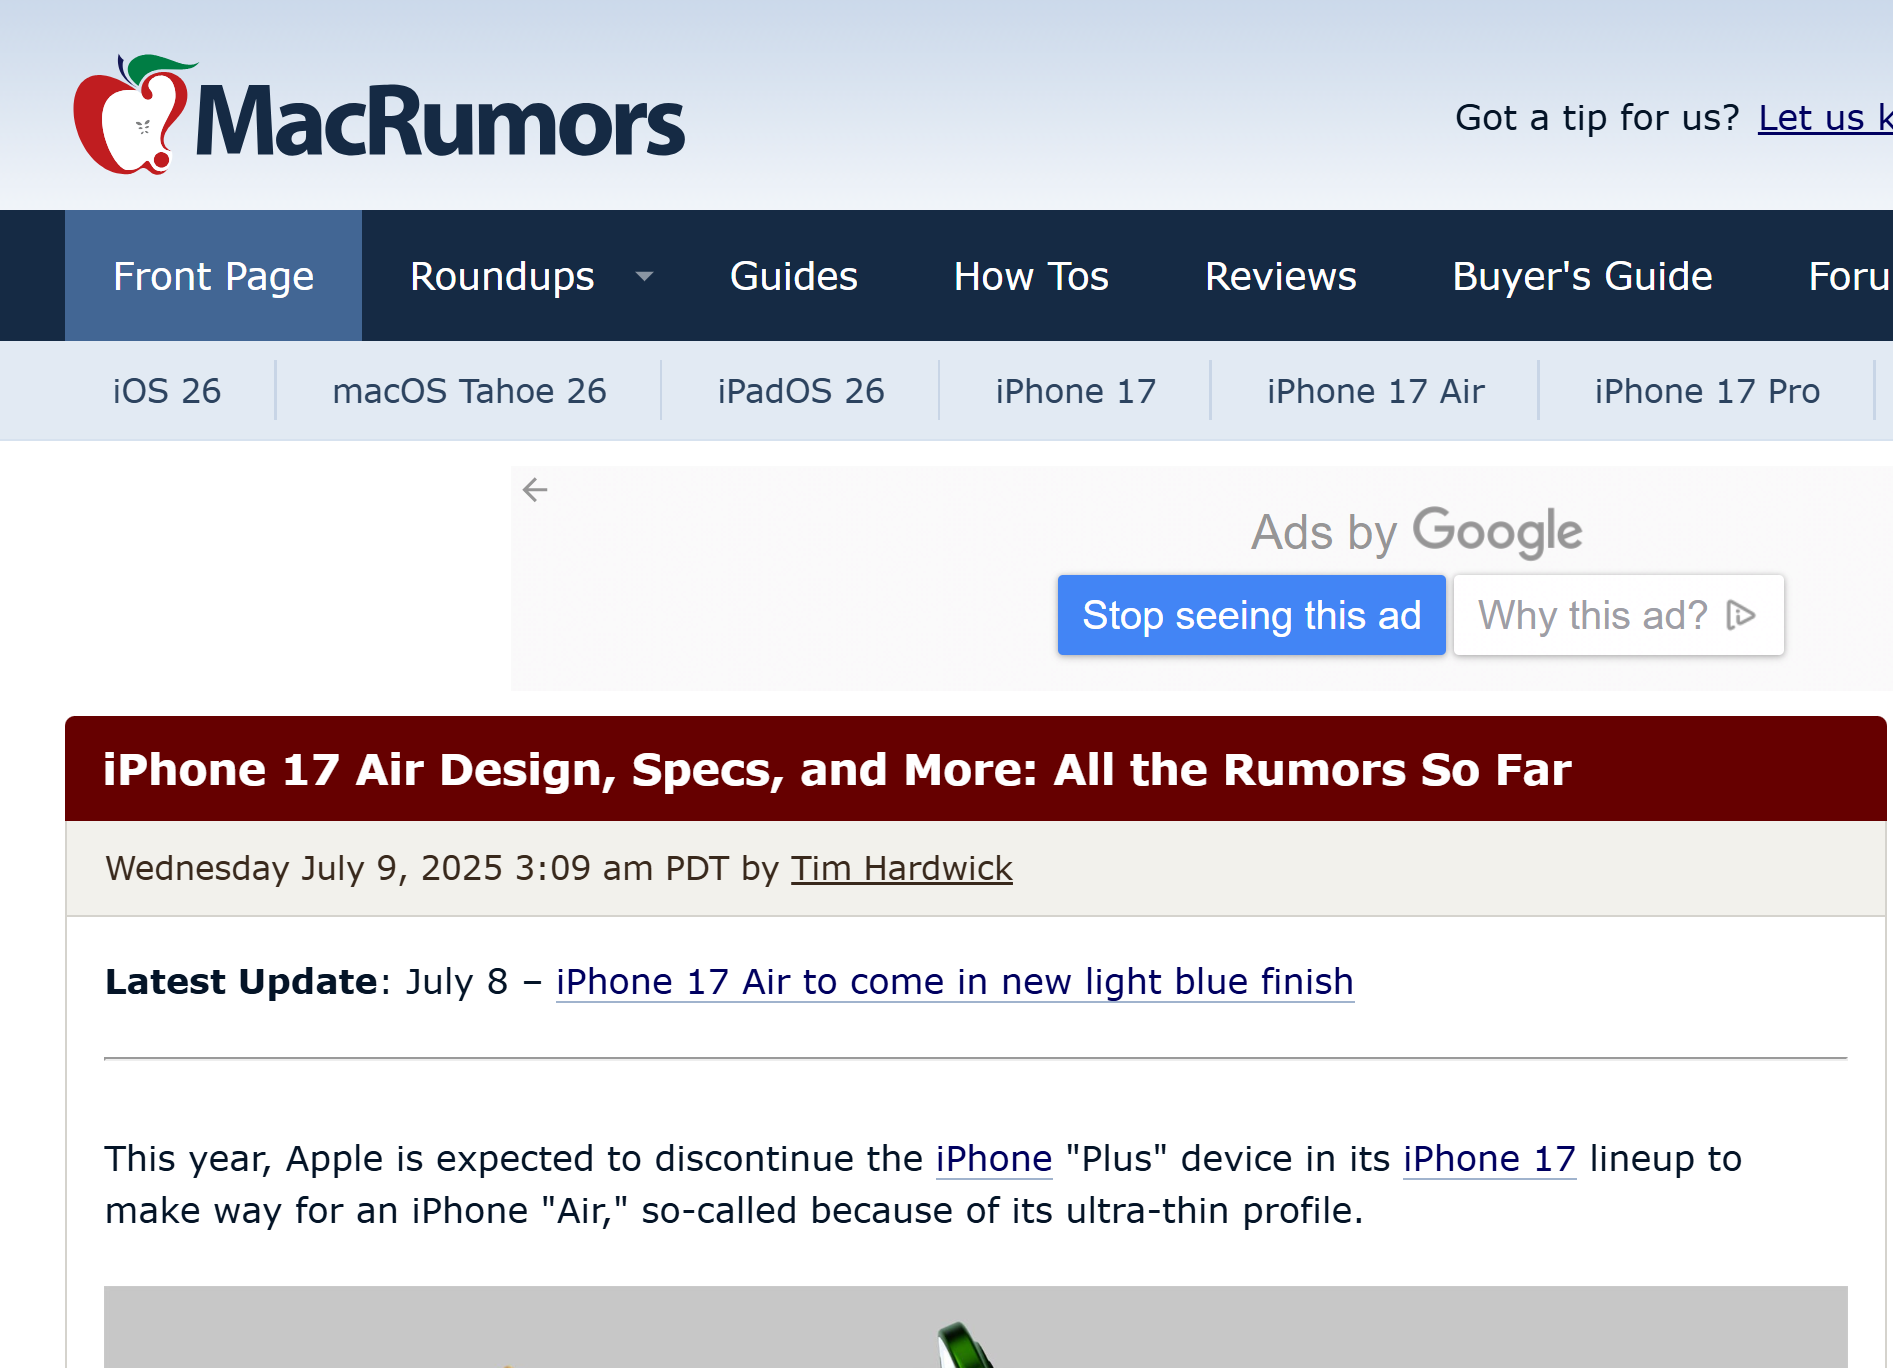Screen dimensions: 1893x1368
Task: Open the Front Page tab
Action: (213, 276)
